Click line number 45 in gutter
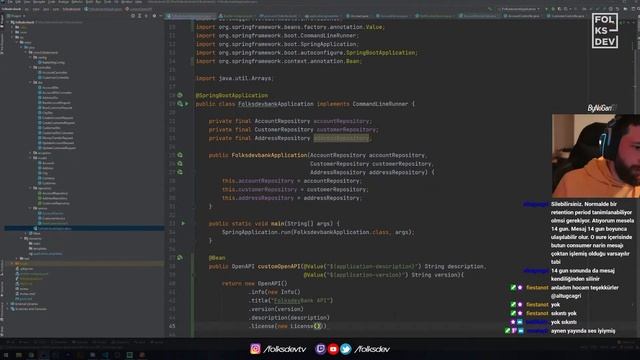 click(x=172, y=326)
